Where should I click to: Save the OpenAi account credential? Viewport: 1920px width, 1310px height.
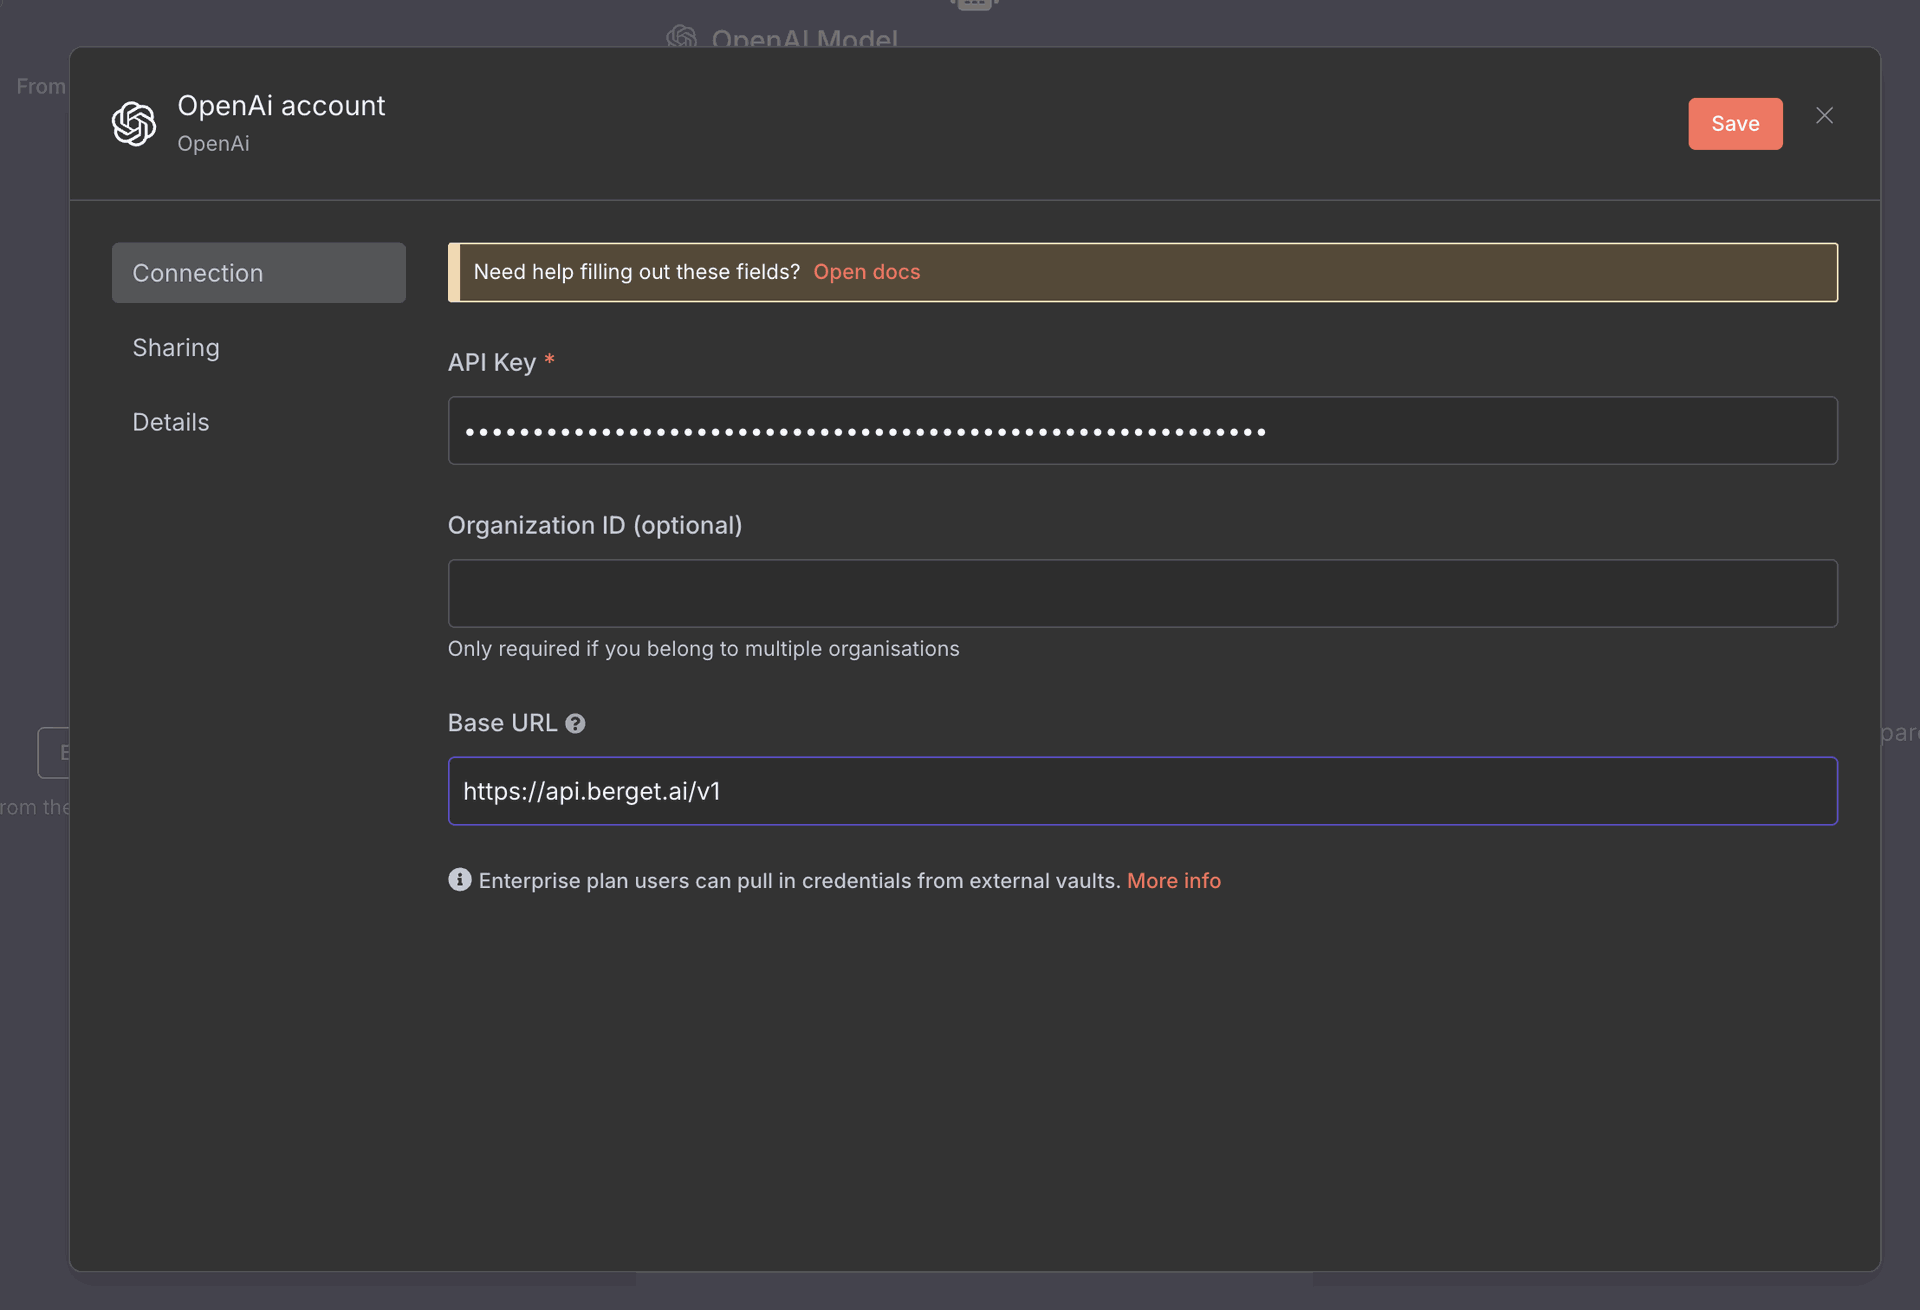1735,124
